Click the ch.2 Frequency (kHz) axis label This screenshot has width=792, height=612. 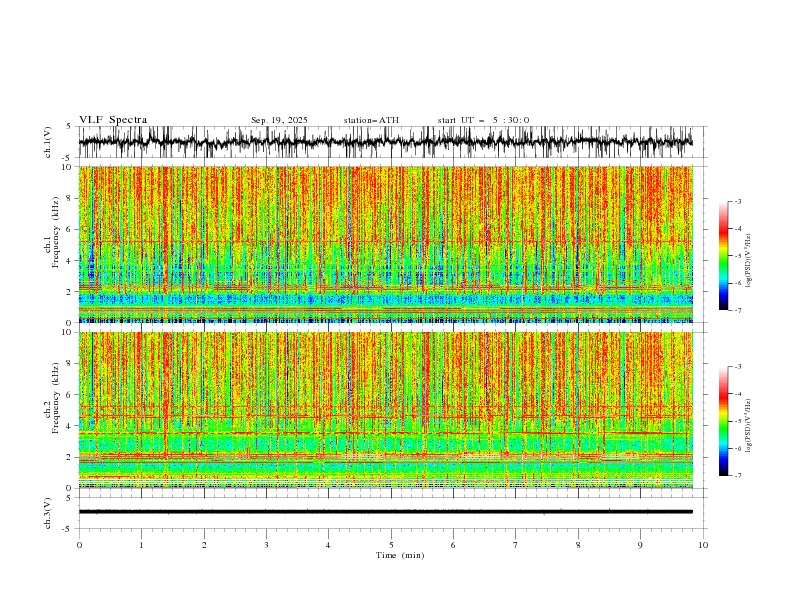tap(51, 398)
